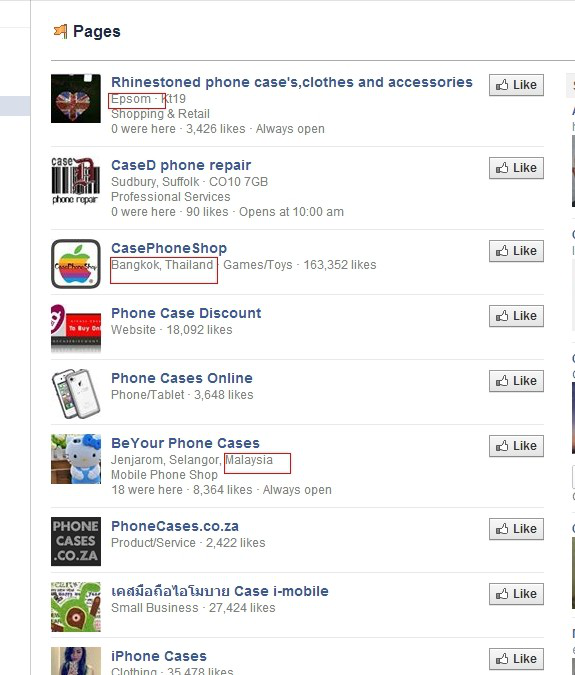
Task: Like the CaseD phone repair page
Action: click(516, 168)
